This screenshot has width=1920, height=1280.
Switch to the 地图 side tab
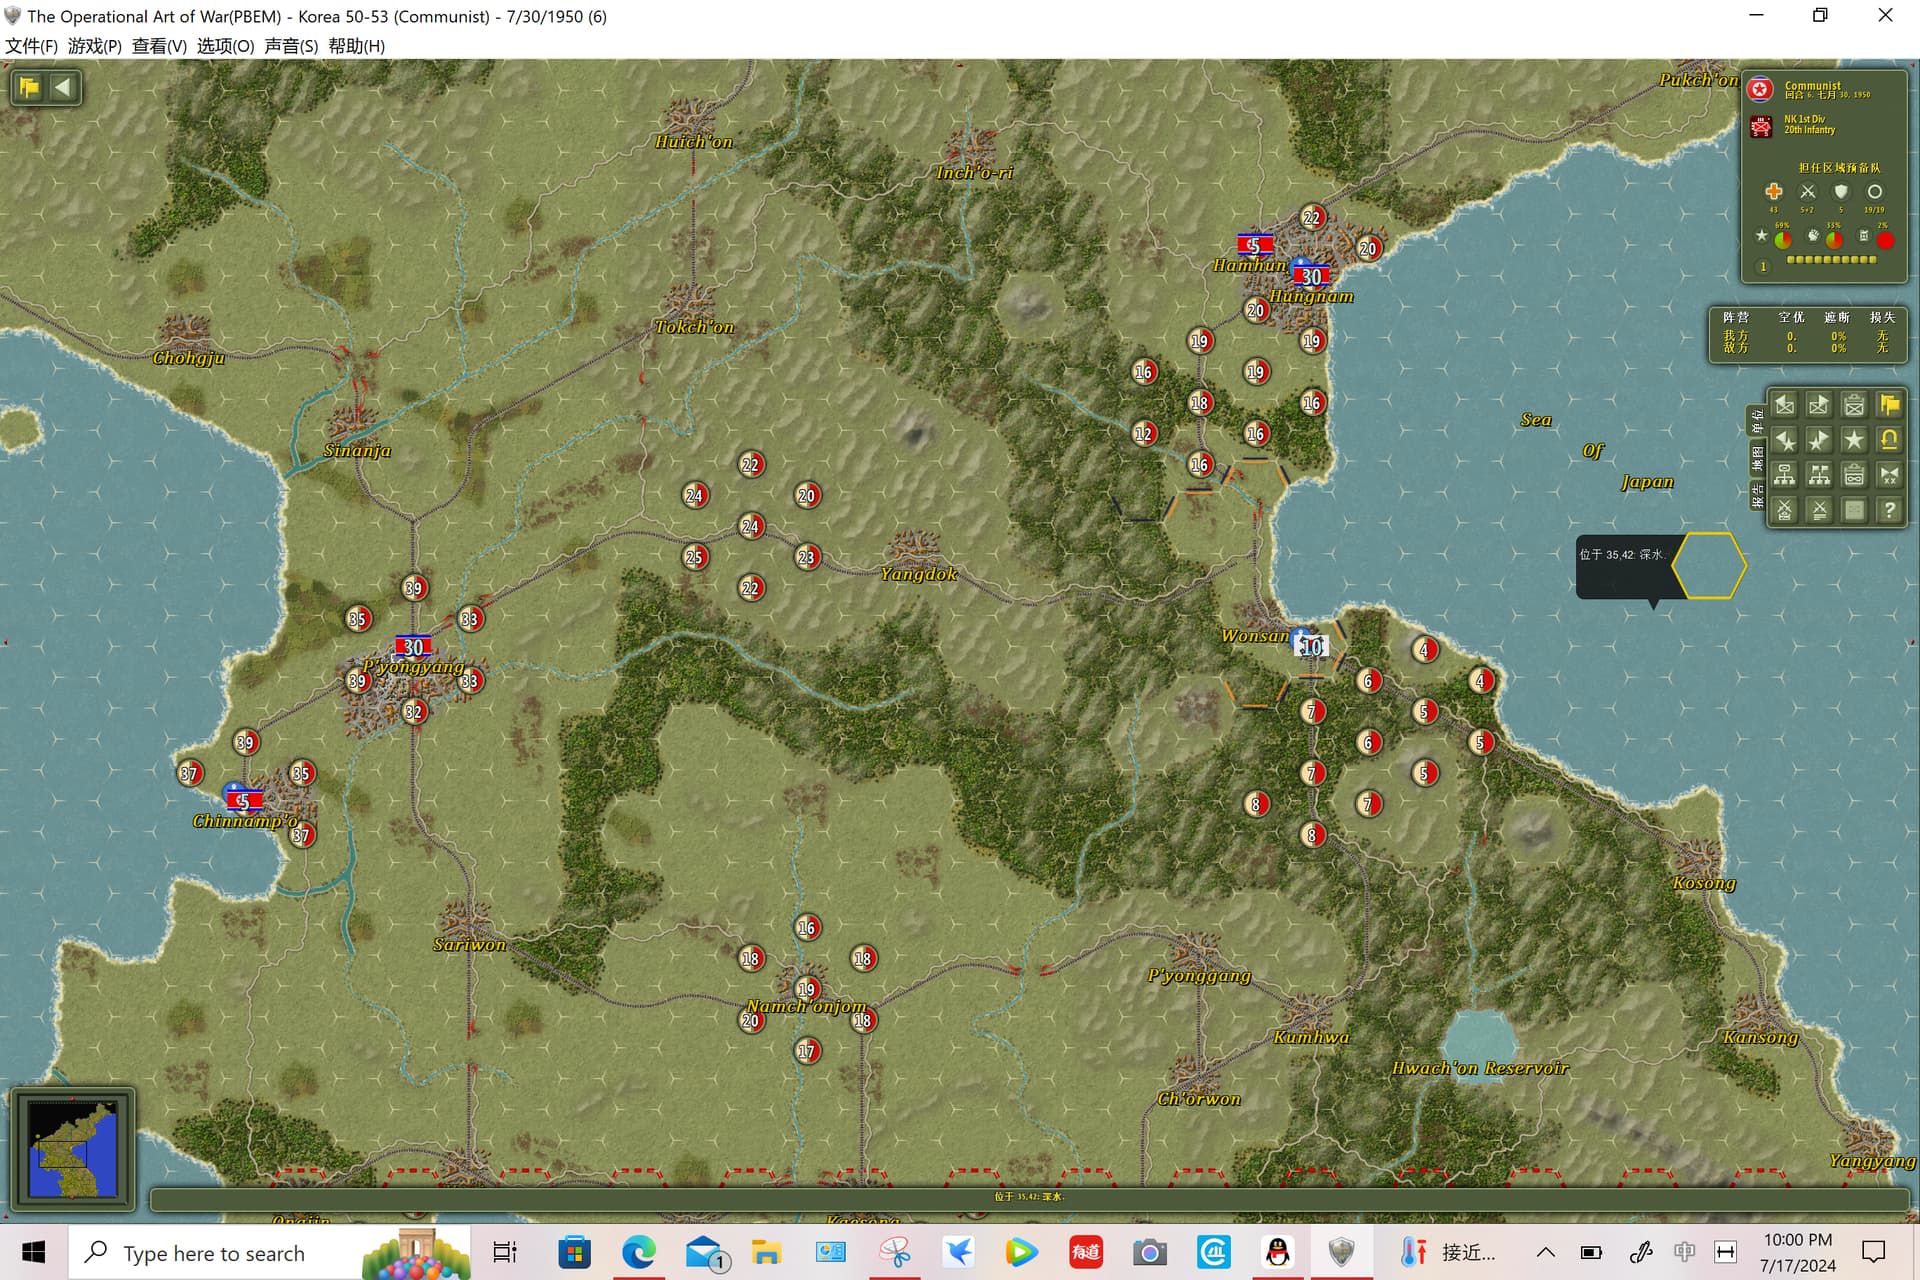(x=1757, y=459)
